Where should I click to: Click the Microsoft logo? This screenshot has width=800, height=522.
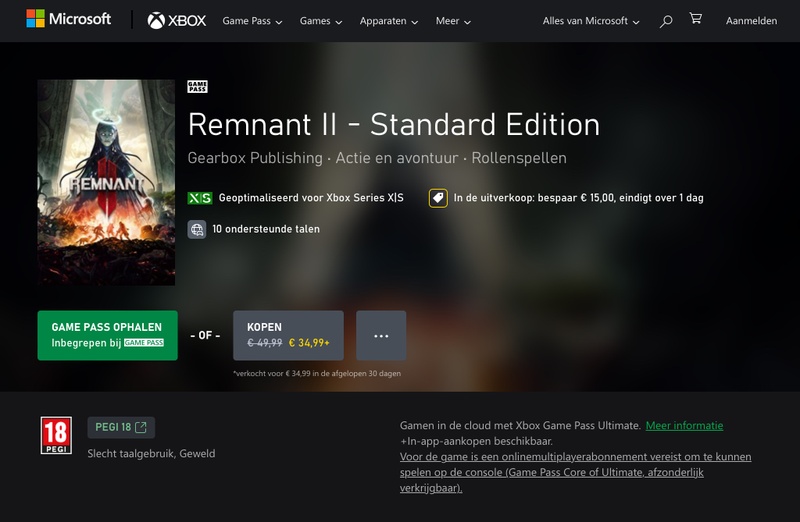(68, 20)
